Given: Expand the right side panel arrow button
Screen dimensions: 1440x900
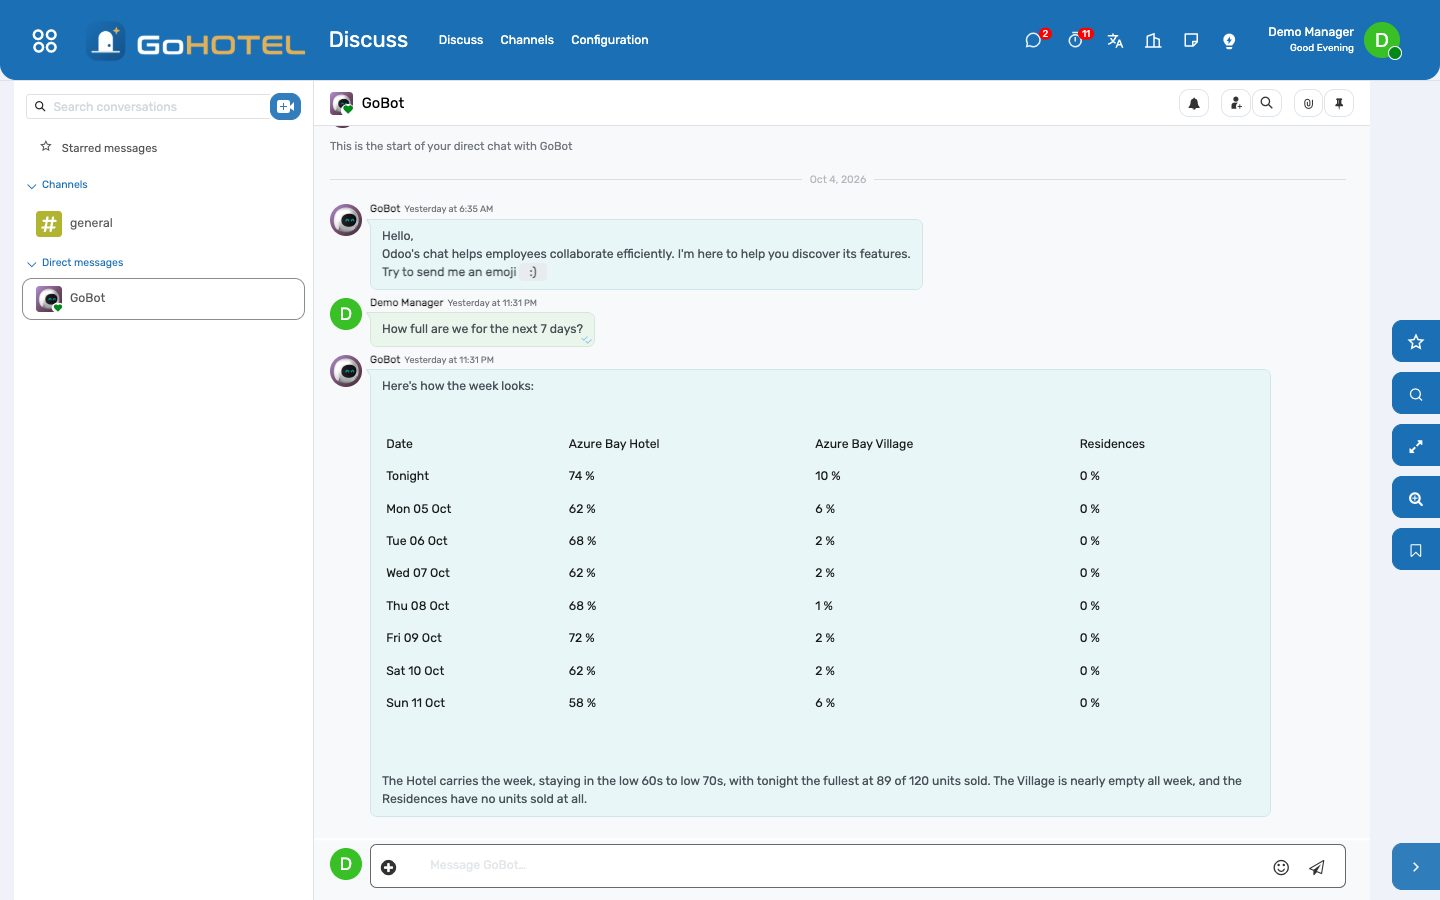Looking at the screenshot, I should coord(1416,867).
